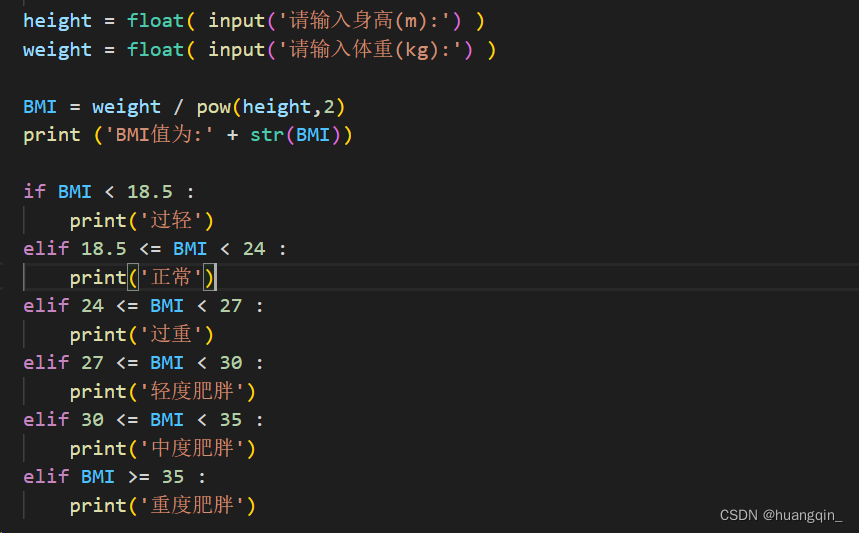Screen dimensions: 859x533
Task: Click 'input' on the weight line
Action: click(x=237, y=50)
